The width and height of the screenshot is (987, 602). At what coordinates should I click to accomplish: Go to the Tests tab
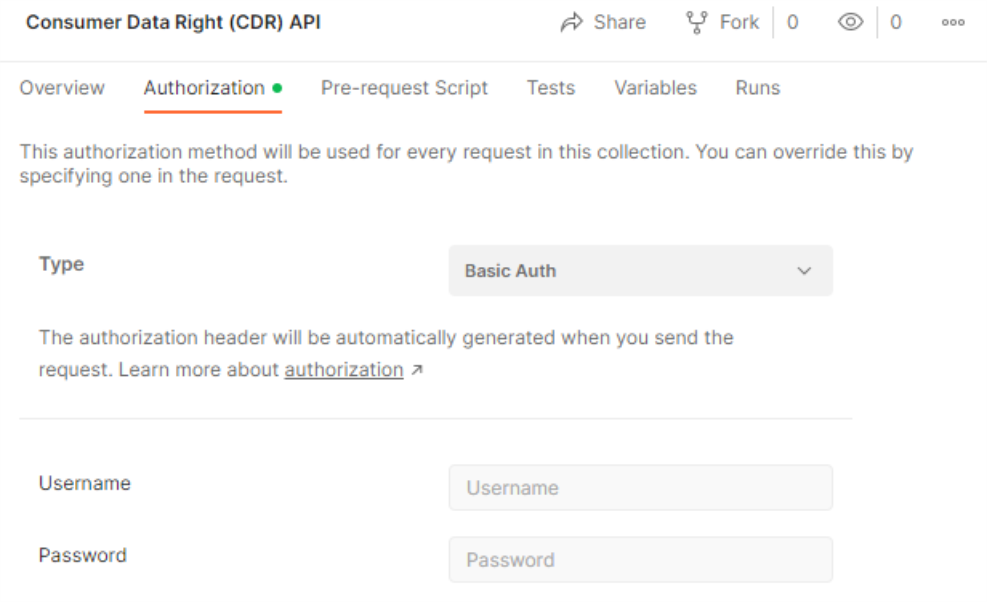551,88
